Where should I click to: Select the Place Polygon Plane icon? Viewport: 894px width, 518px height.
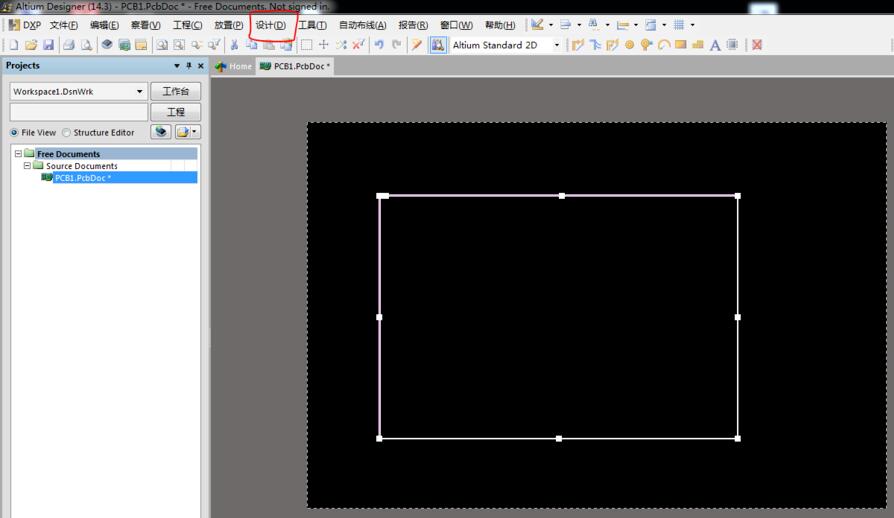[697, 45]
